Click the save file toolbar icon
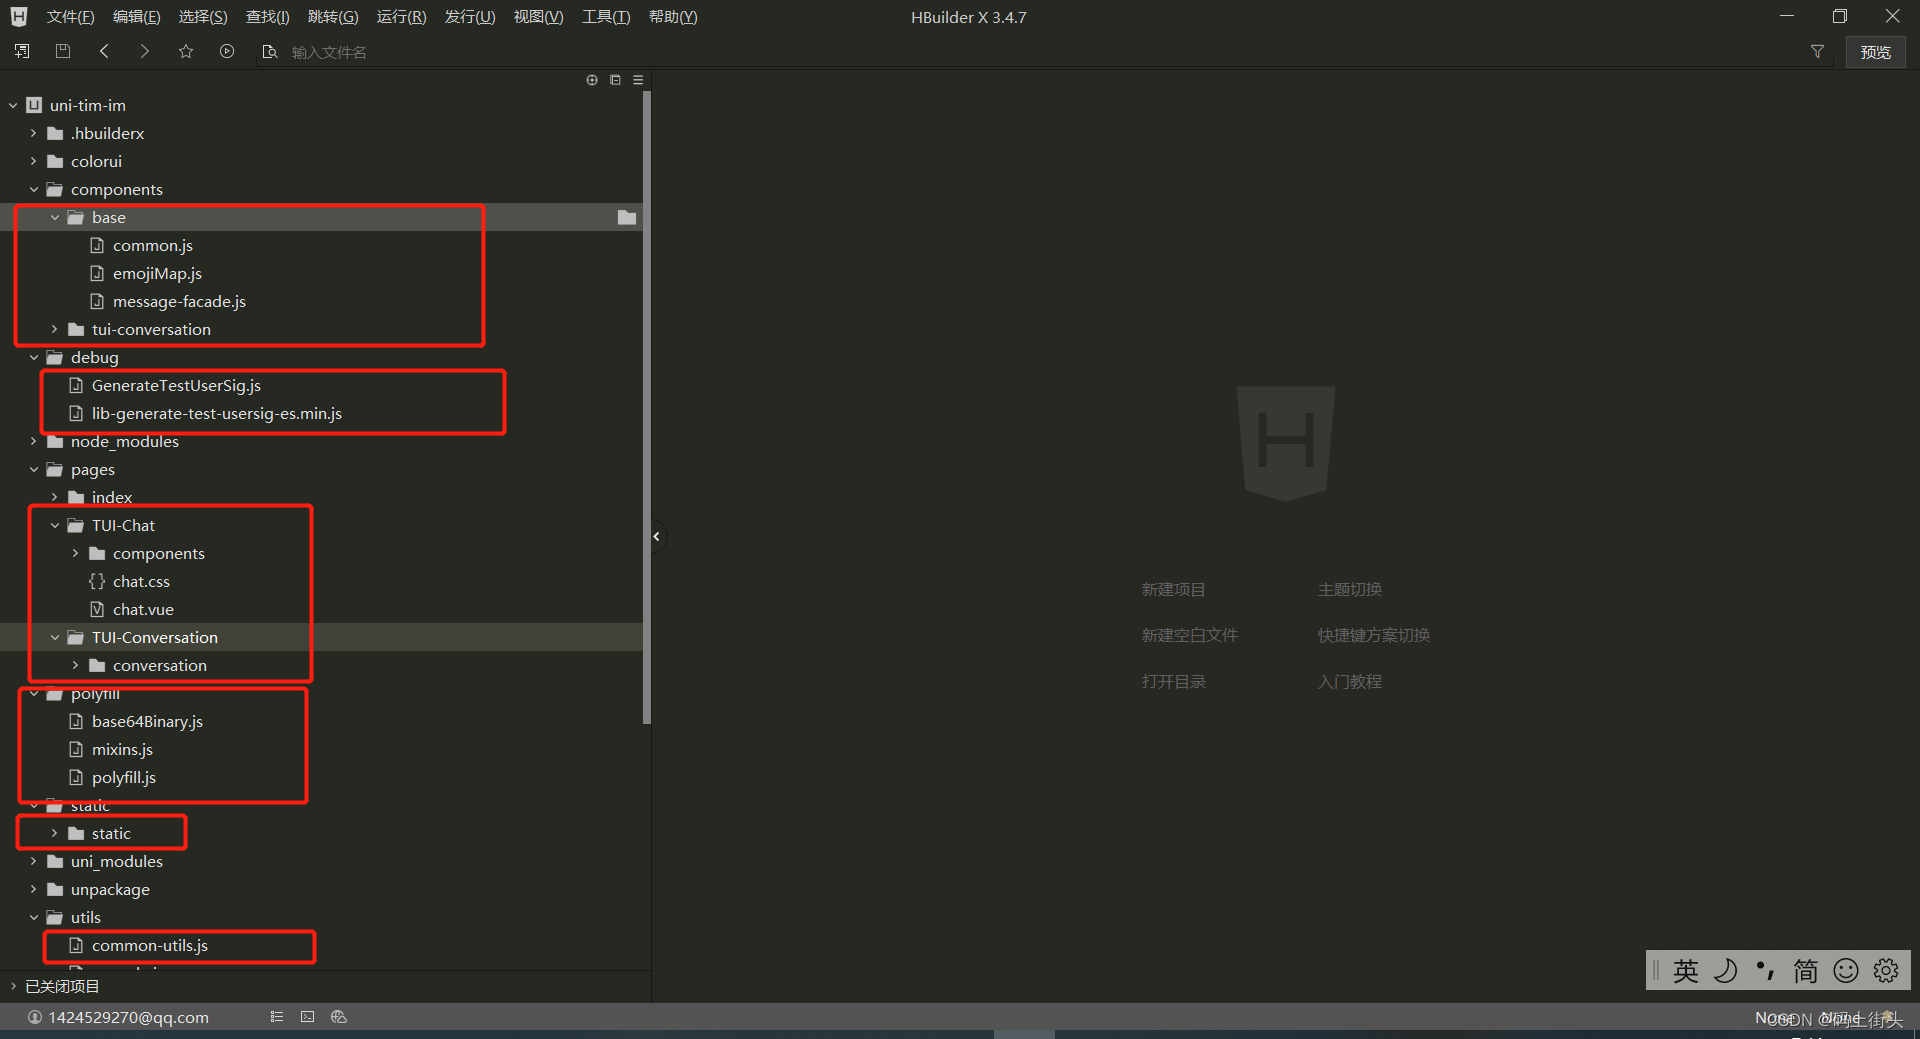 pyautogui.click(x=63, y=51)
